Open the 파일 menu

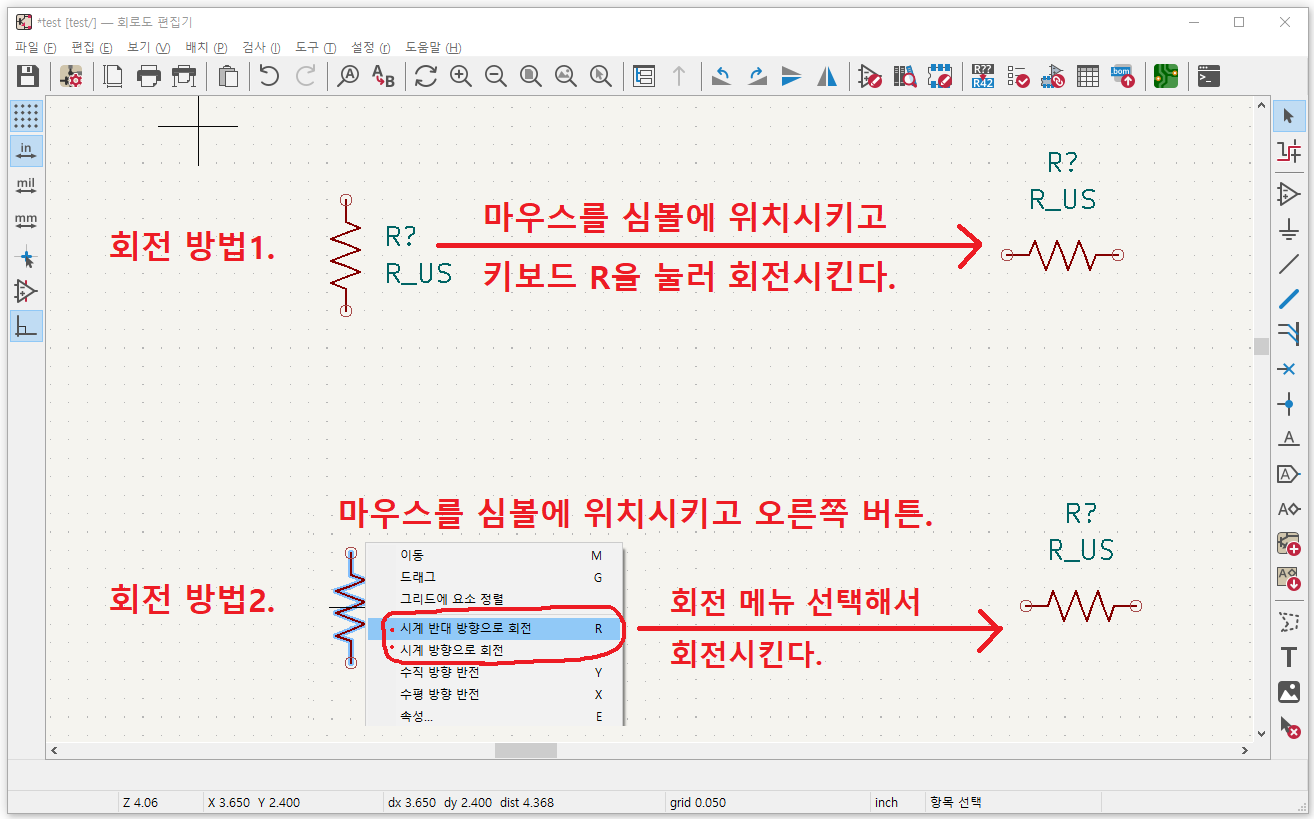pyautogui.click(x=36, y=47)
